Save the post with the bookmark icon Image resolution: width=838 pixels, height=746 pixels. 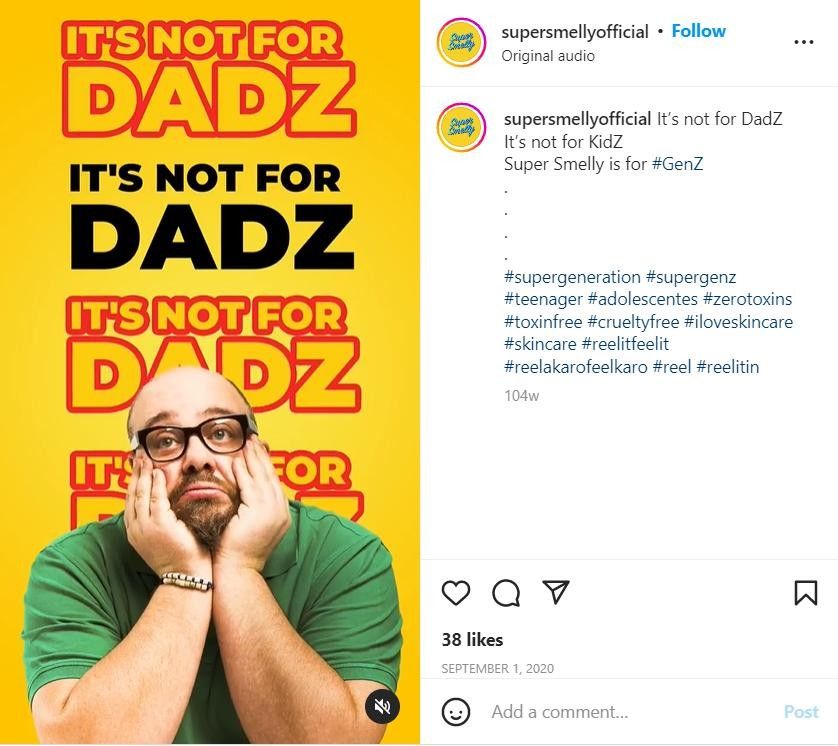(803, 592)
